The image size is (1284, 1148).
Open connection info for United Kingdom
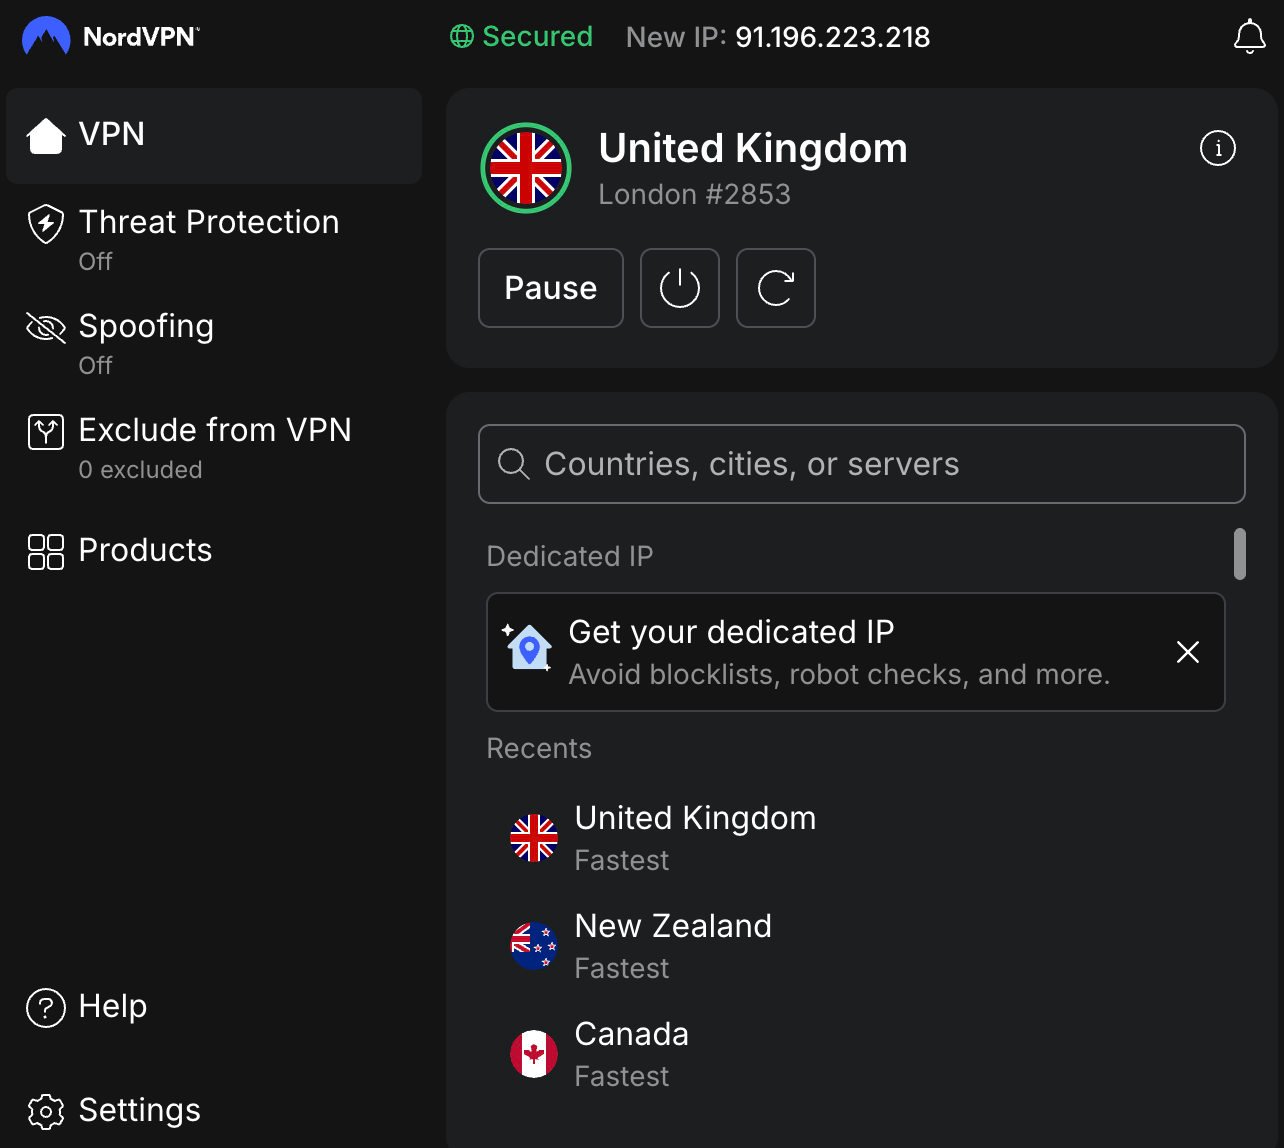pos(1217,149)
